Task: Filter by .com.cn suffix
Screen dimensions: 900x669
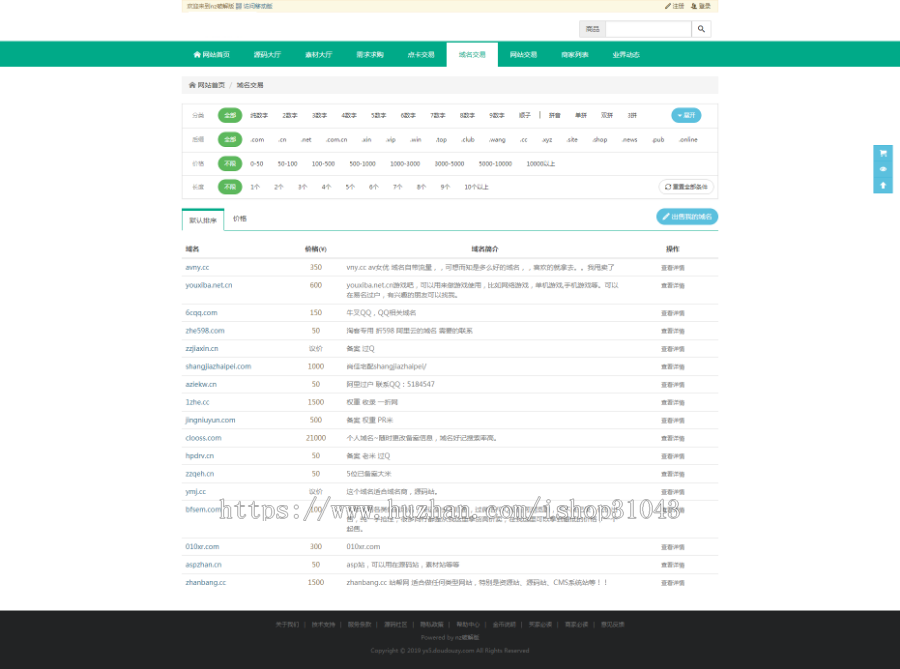Action: 336,139
